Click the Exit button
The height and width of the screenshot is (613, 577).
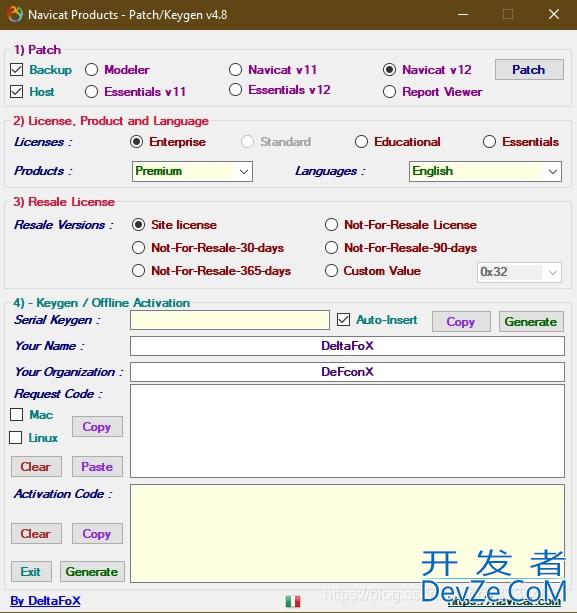click(x=31, y=572)
